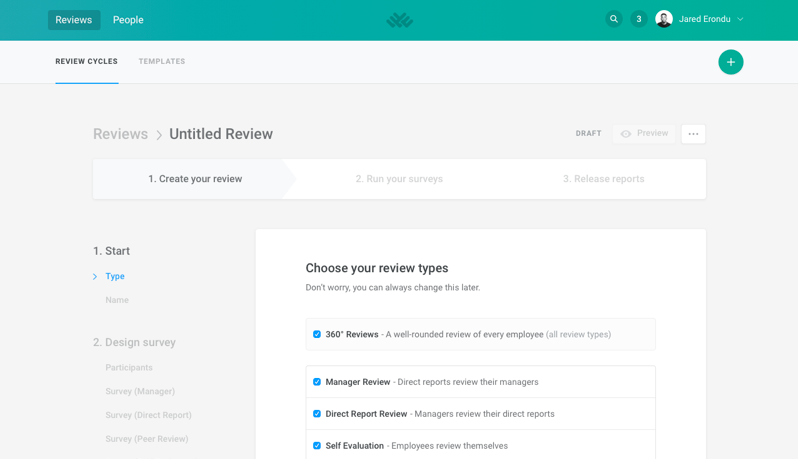
Task: Select the Review Cycles tab
Action: [87, 62]
